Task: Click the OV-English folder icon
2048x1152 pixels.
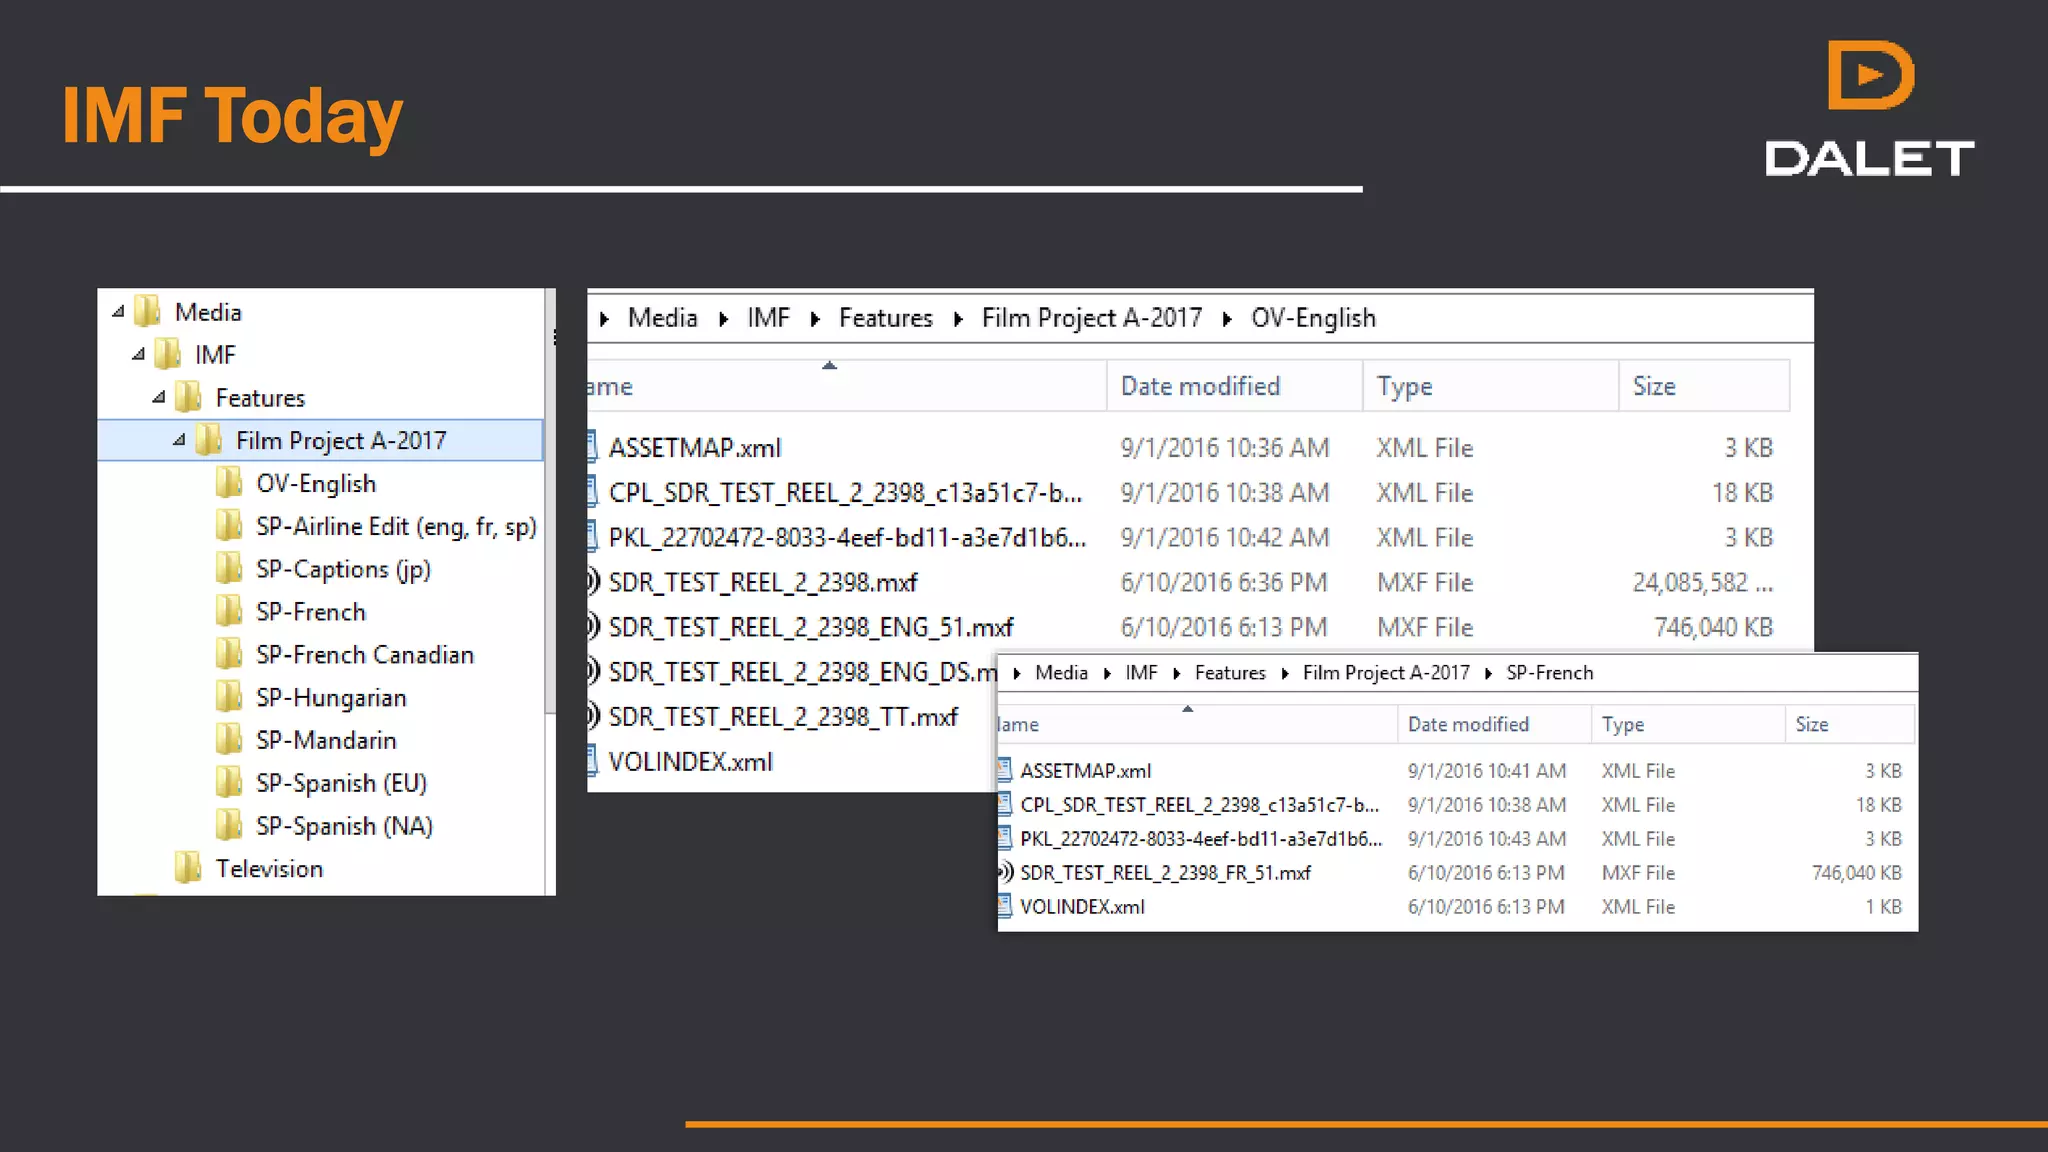Action: click(x=229, y=483)
